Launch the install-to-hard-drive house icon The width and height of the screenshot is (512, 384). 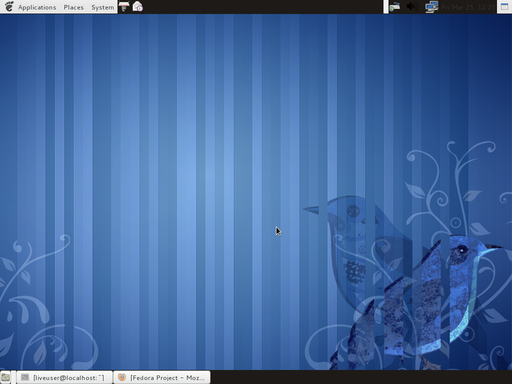[138, 6]
